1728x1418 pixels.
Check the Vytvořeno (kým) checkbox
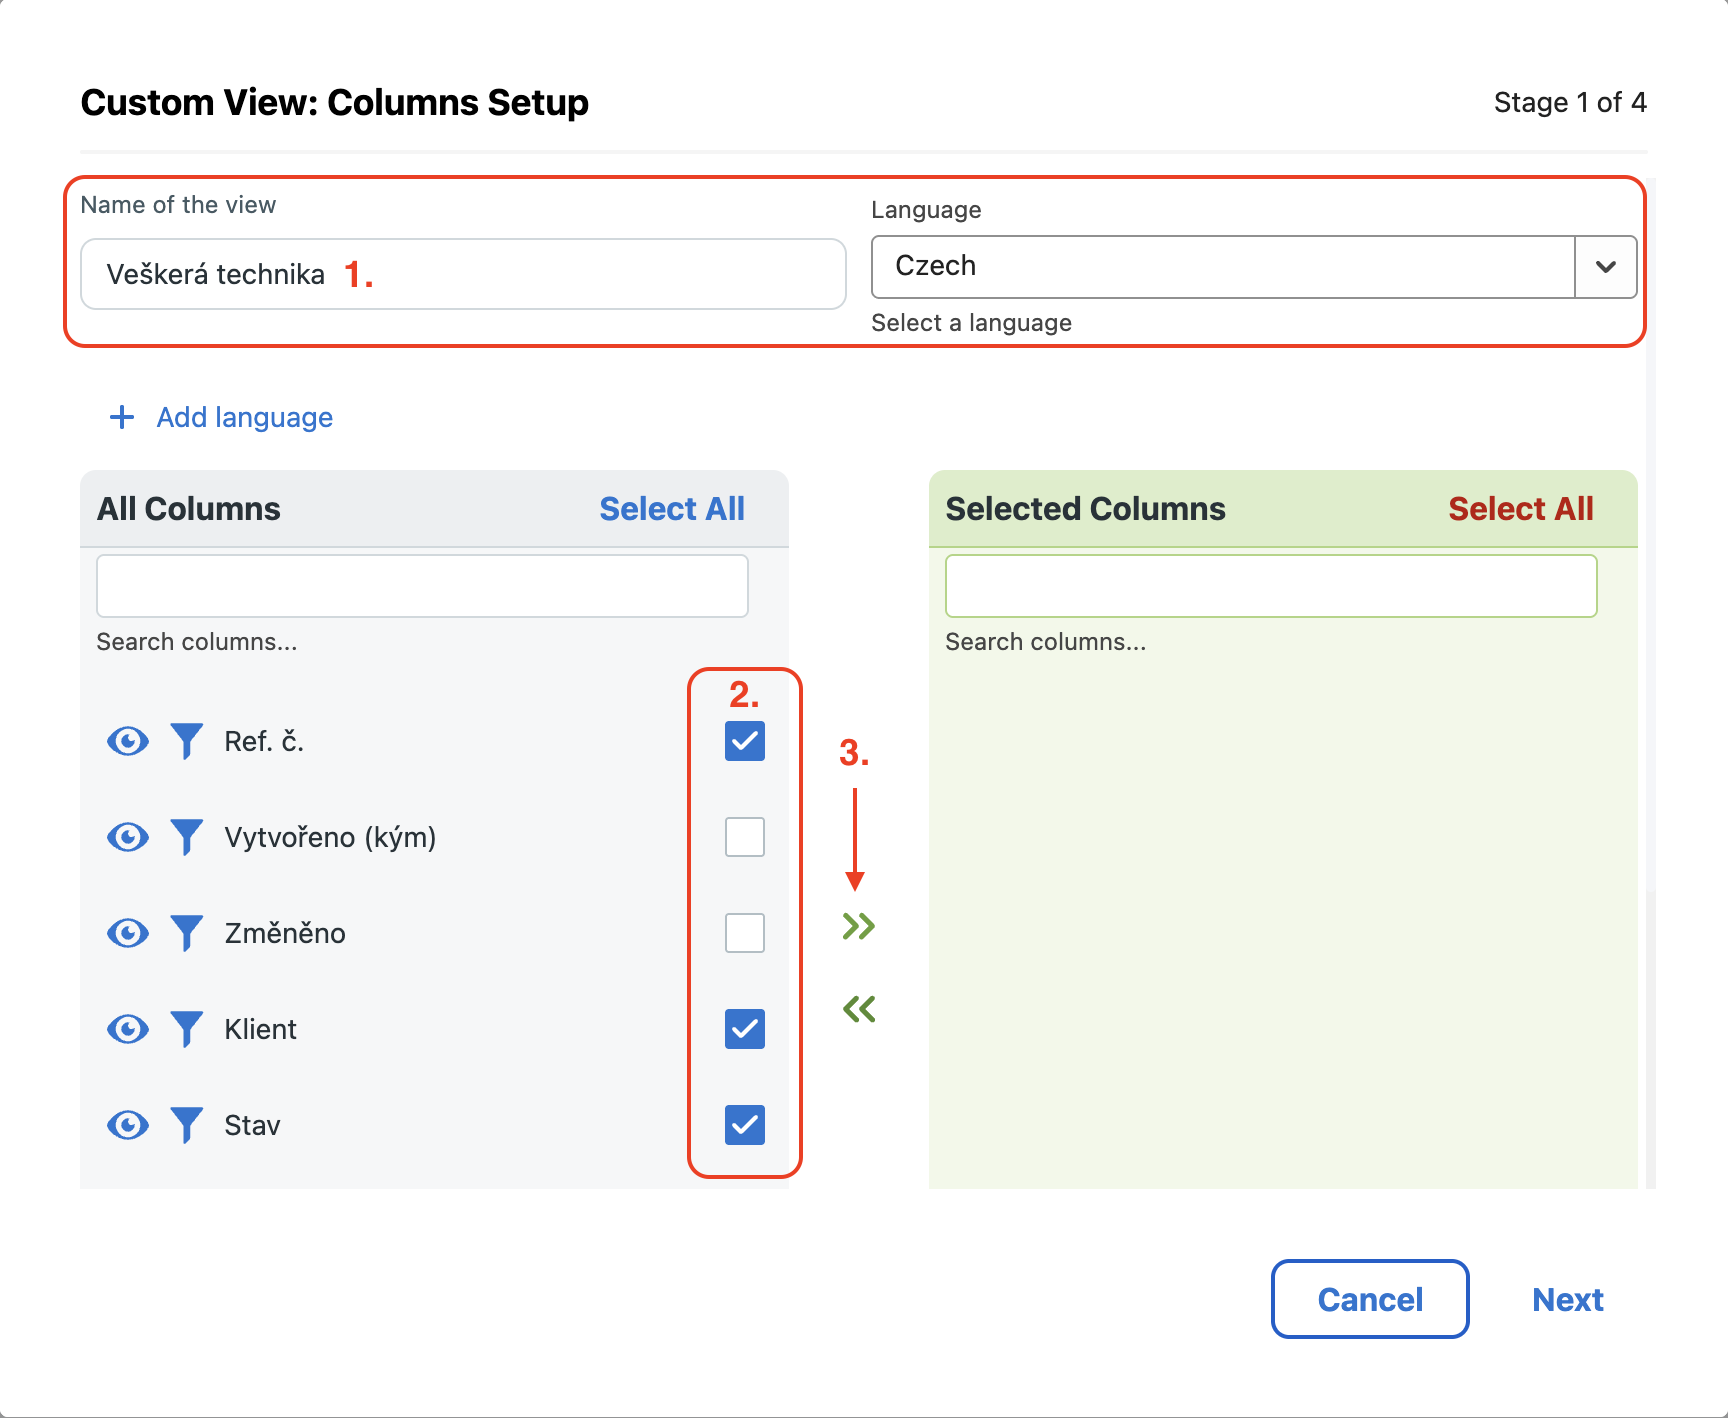coord(745,837)
